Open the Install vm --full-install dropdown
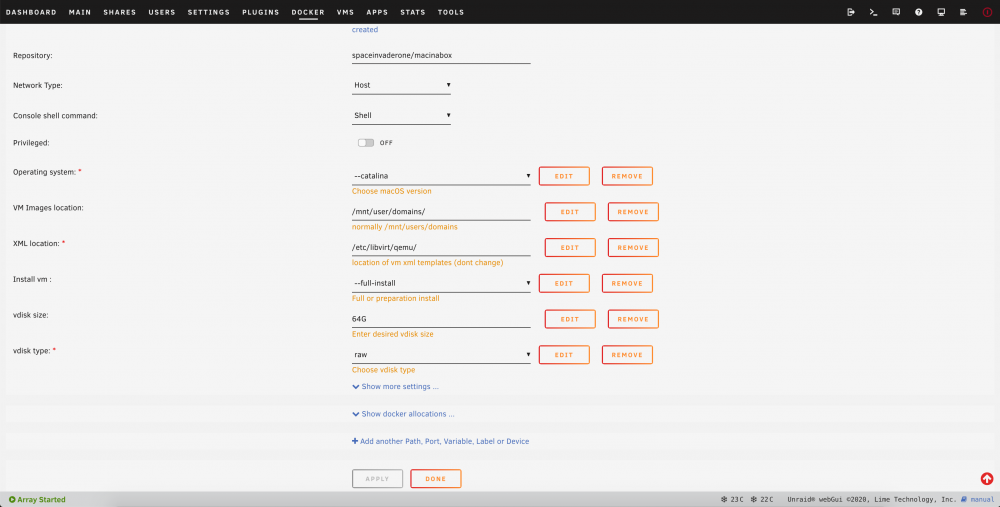This screenshot has width=1000, height=507. pos(441,283)
